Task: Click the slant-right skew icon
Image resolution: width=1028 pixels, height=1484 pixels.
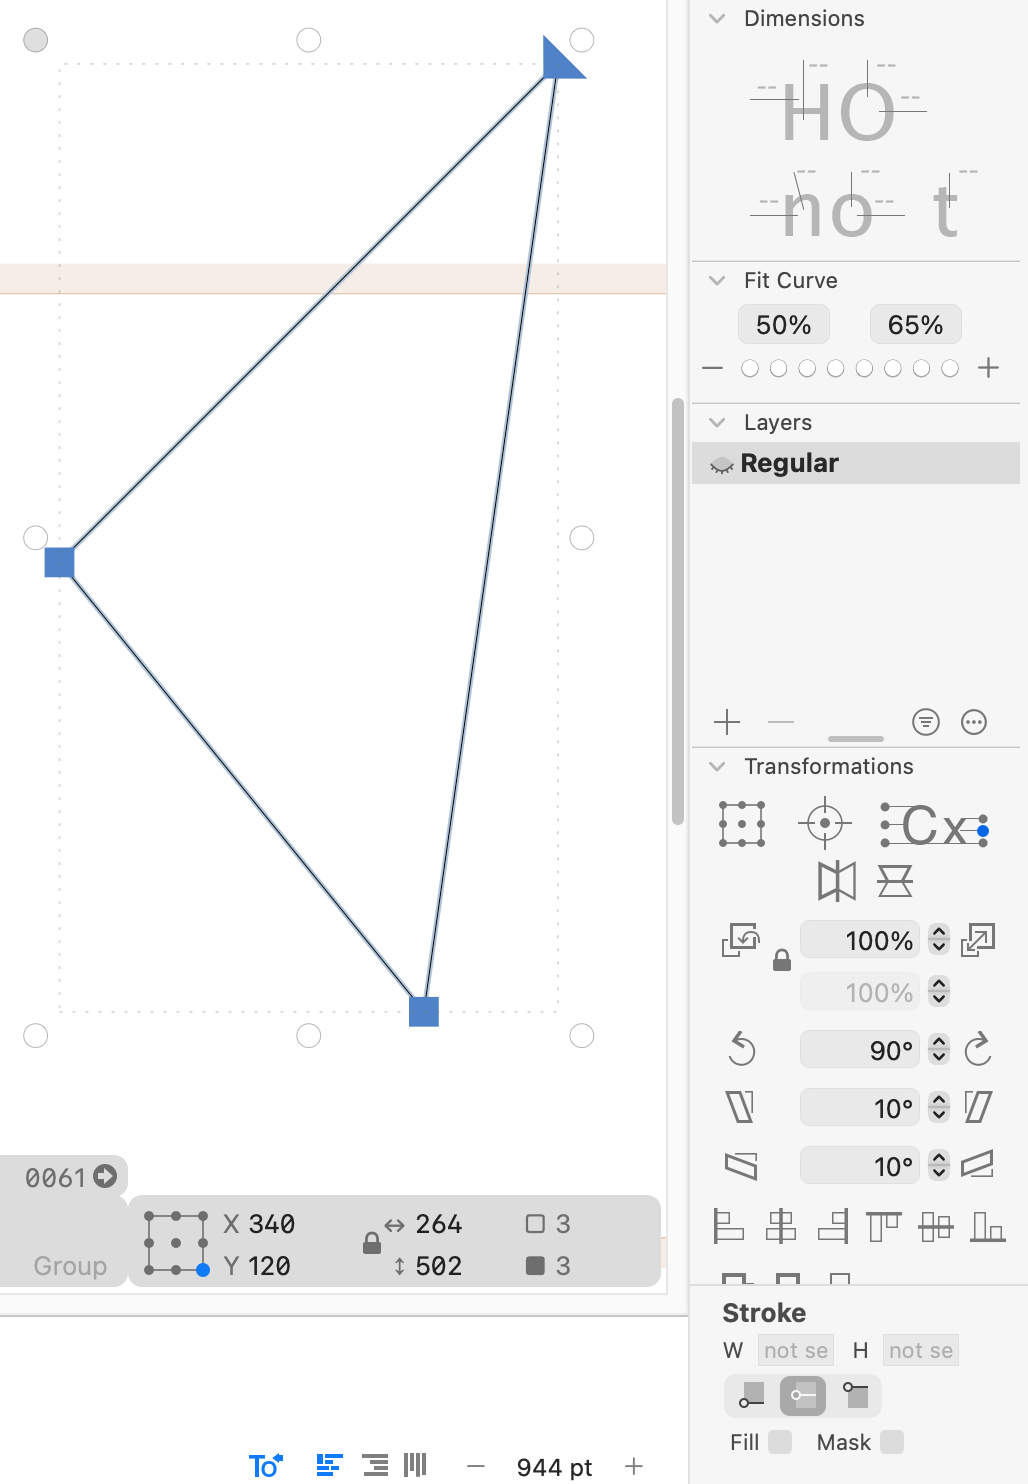Action: point(977,1107)
